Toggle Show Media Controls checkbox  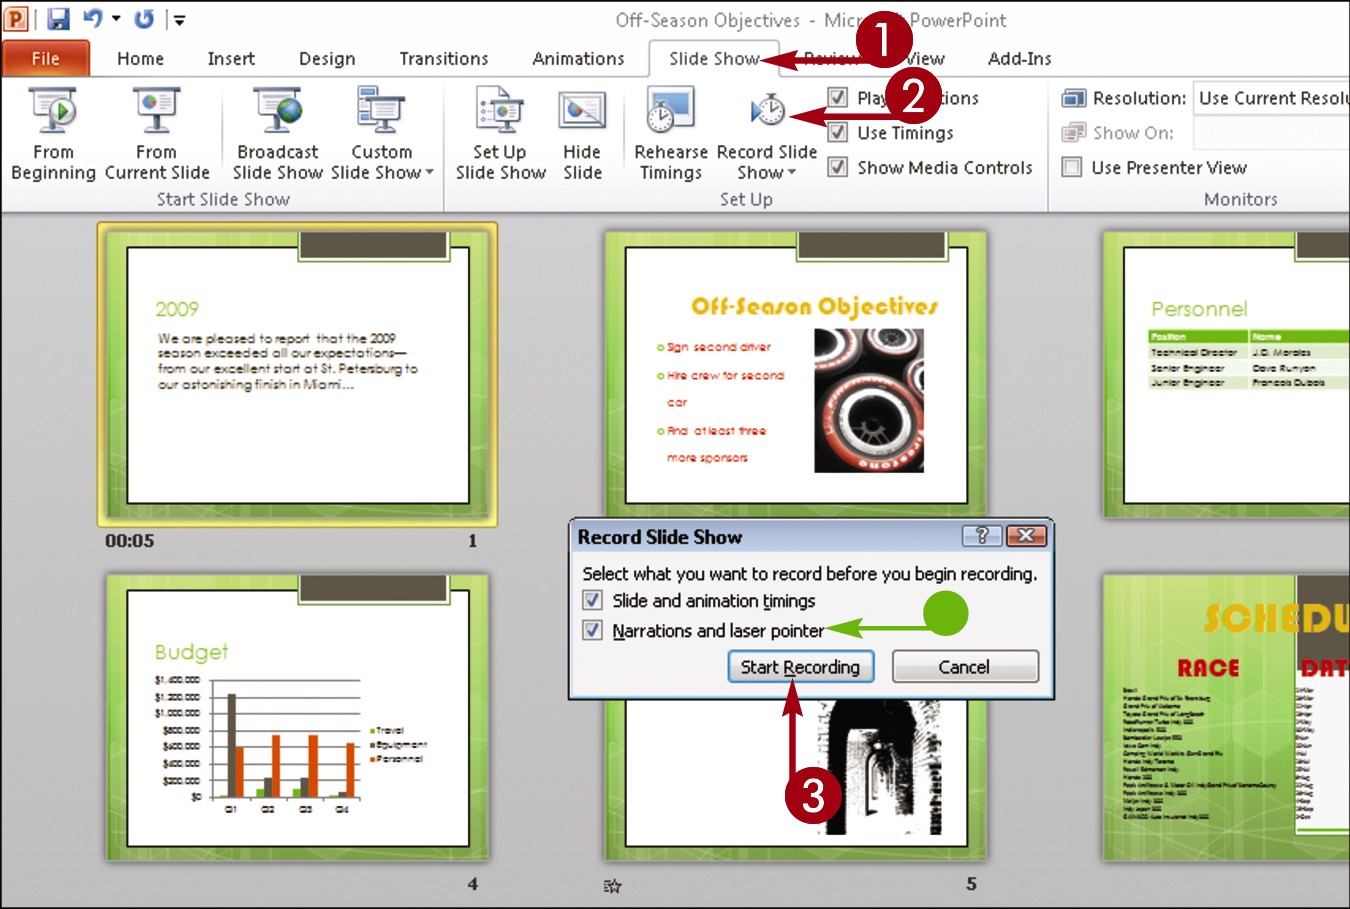[x=838, y=167]
